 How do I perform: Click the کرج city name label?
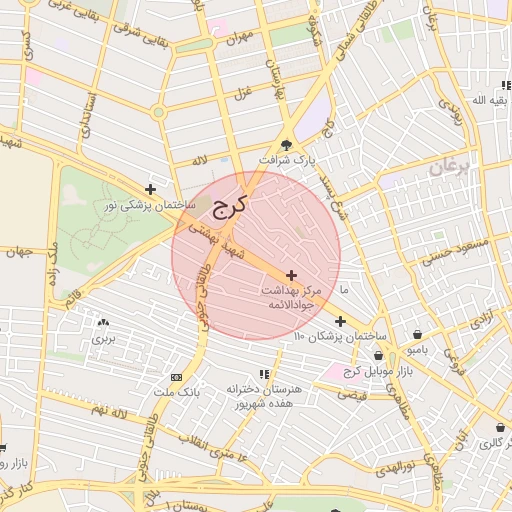point(230,207)
